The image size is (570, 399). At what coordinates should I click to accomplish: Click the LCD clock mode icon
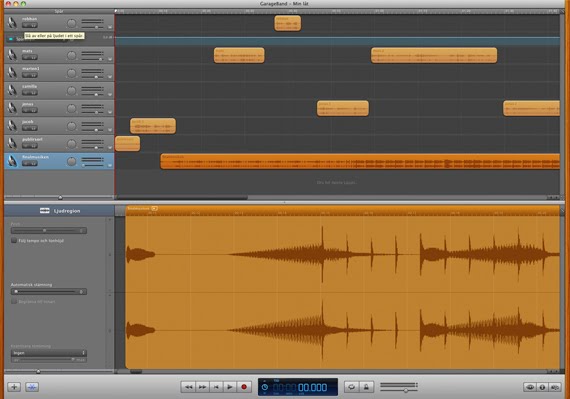point(265,387)
